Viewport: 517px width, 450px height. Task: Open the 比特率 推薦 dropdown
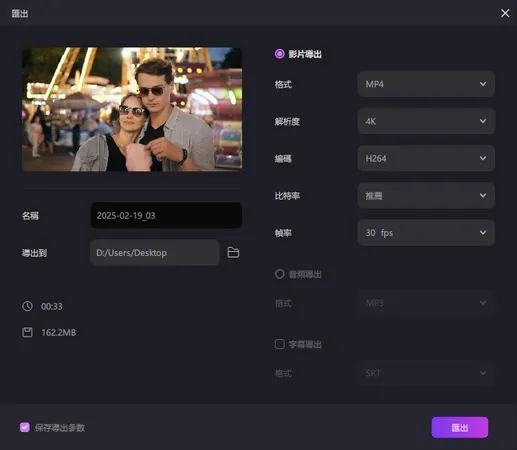click(426, 195)
